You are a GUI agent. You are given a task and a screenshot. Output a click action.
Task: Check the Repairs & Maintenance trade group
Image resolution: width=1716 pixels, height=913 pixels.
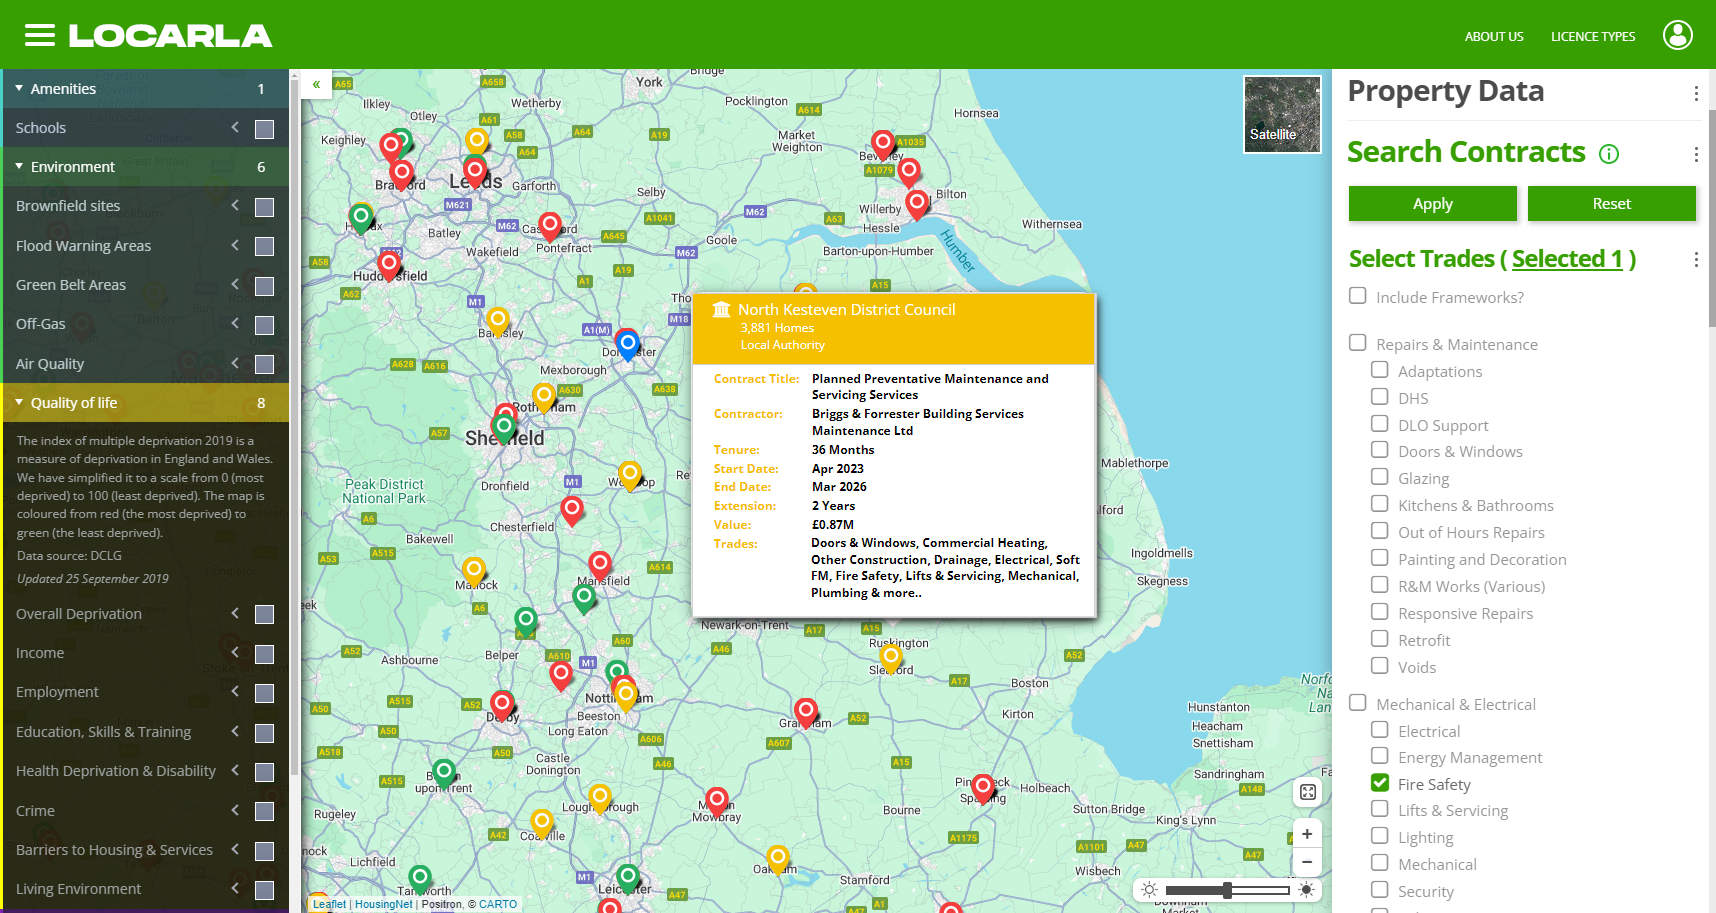pos(1358,343)
